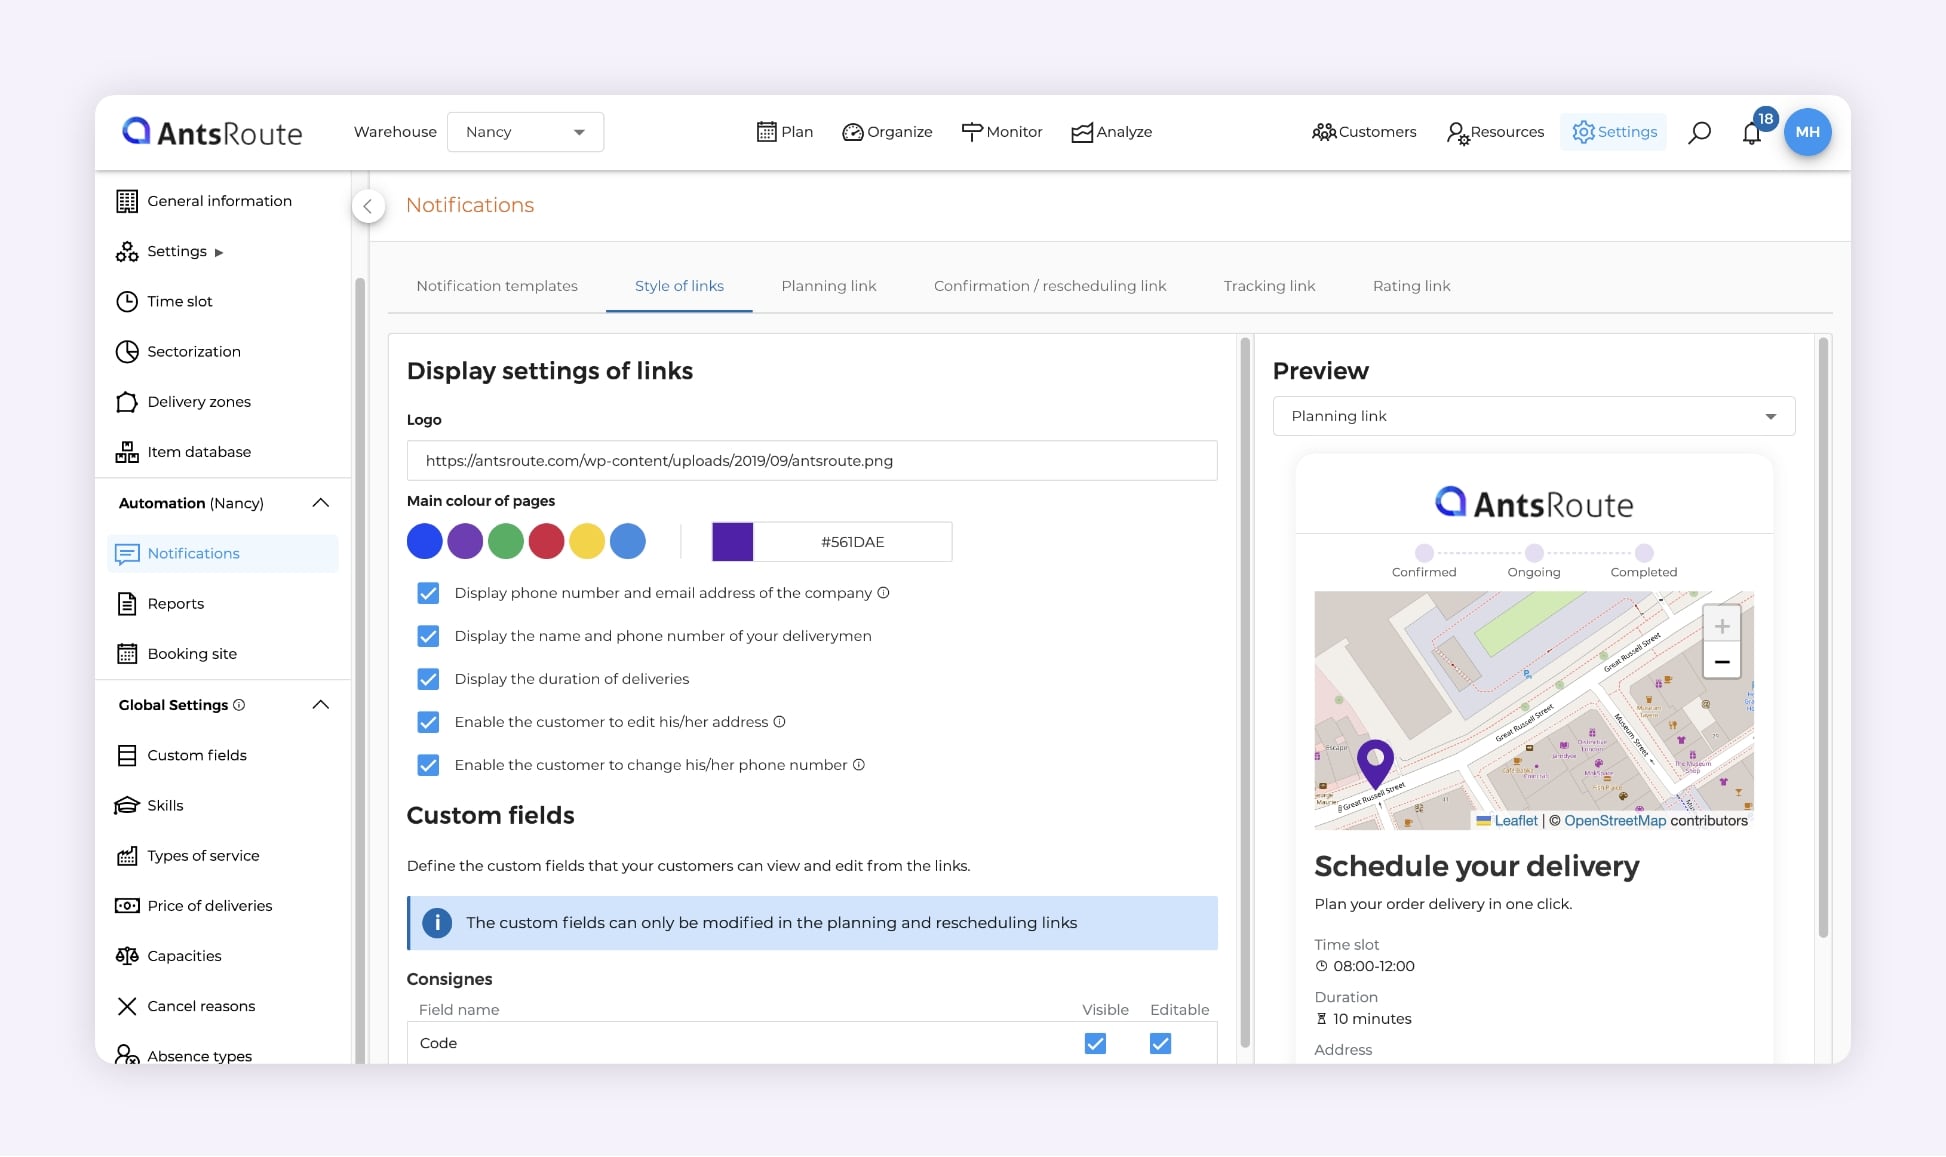Open the Warehouse selector showing Nancy
Image resolution: width=1946 pixels, height=1157 pixels.
point(525,131)
